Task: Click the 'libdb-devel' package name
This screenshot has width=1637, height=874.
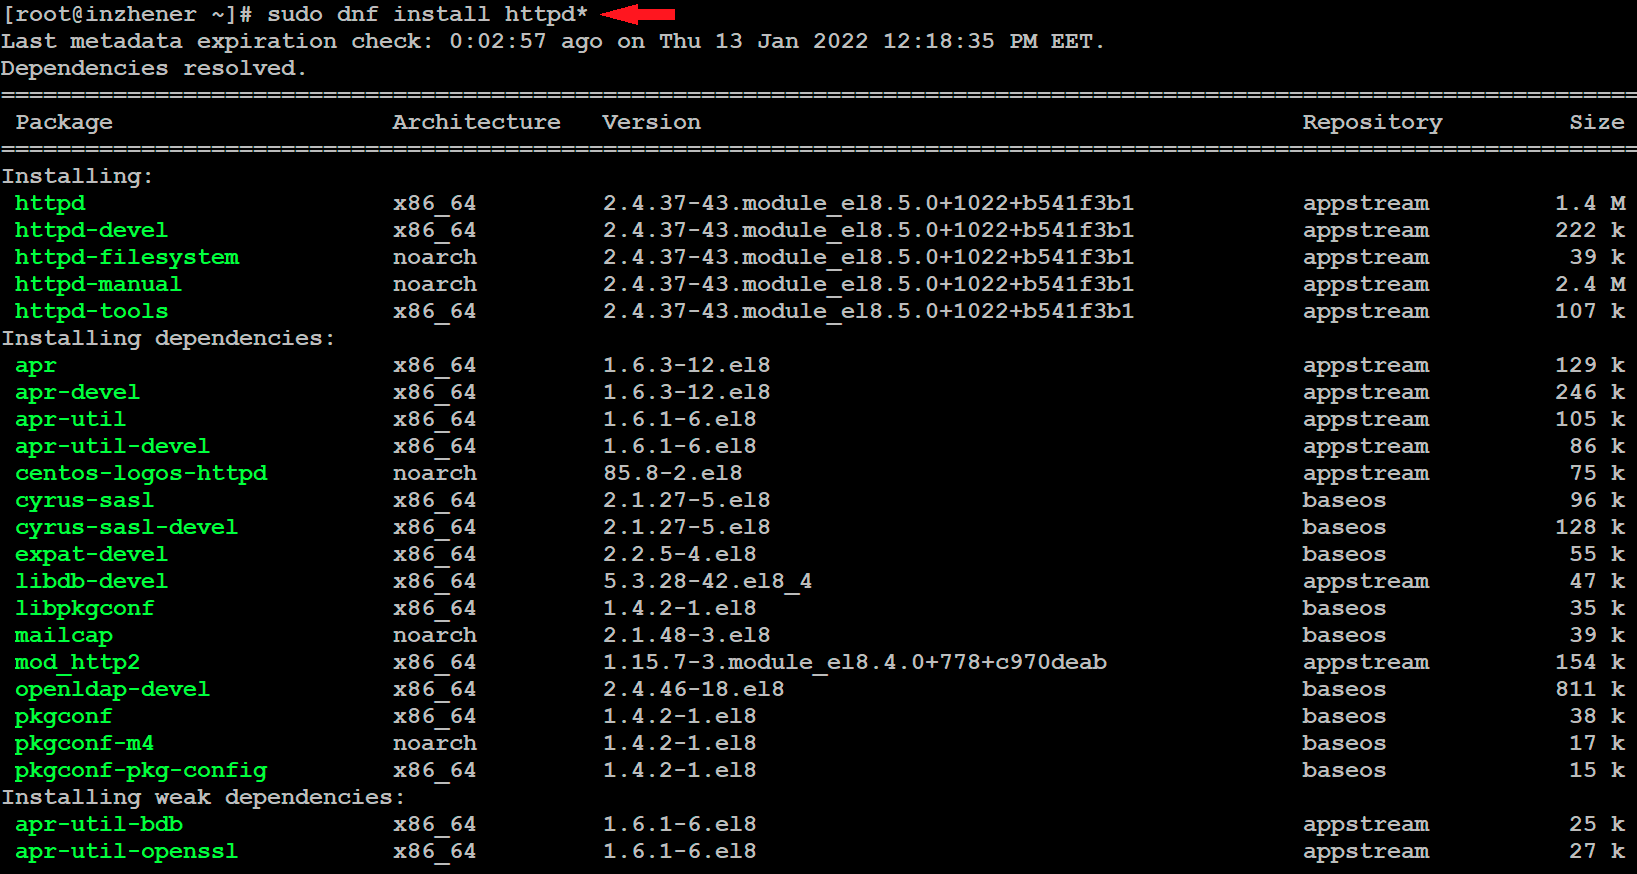Action: [x=91, y=581]
